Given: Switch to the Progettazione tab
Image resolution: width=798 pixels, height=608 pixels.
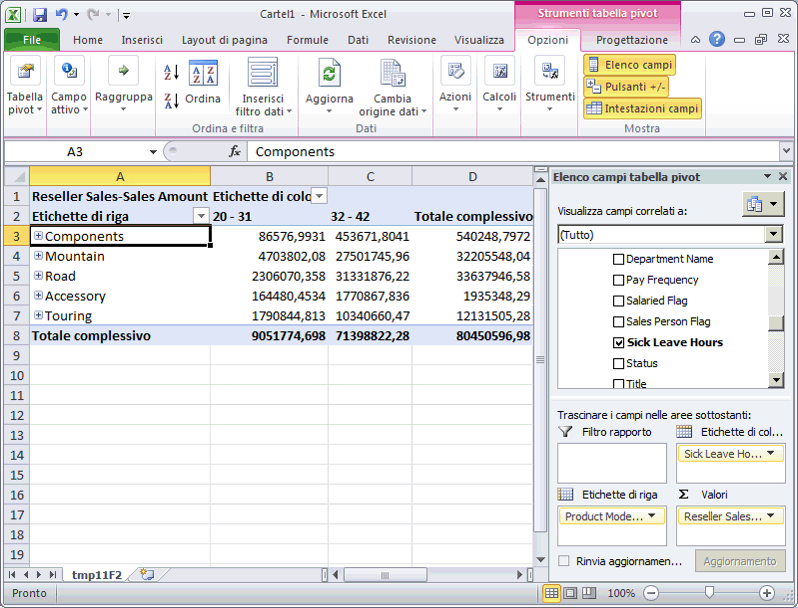Looking at the screenshot, I should (632, 40).
